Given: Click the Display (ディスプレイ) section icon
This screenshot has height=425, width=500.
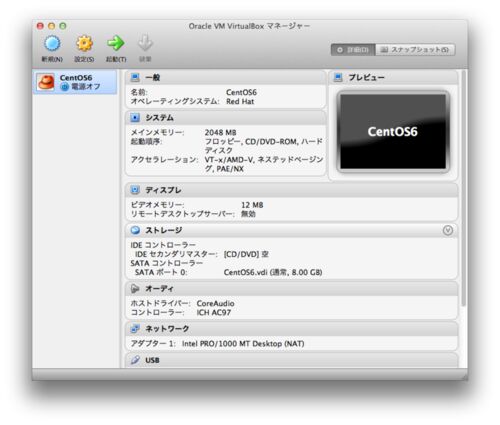Looking at the screenshot, I should pos(135,190).
